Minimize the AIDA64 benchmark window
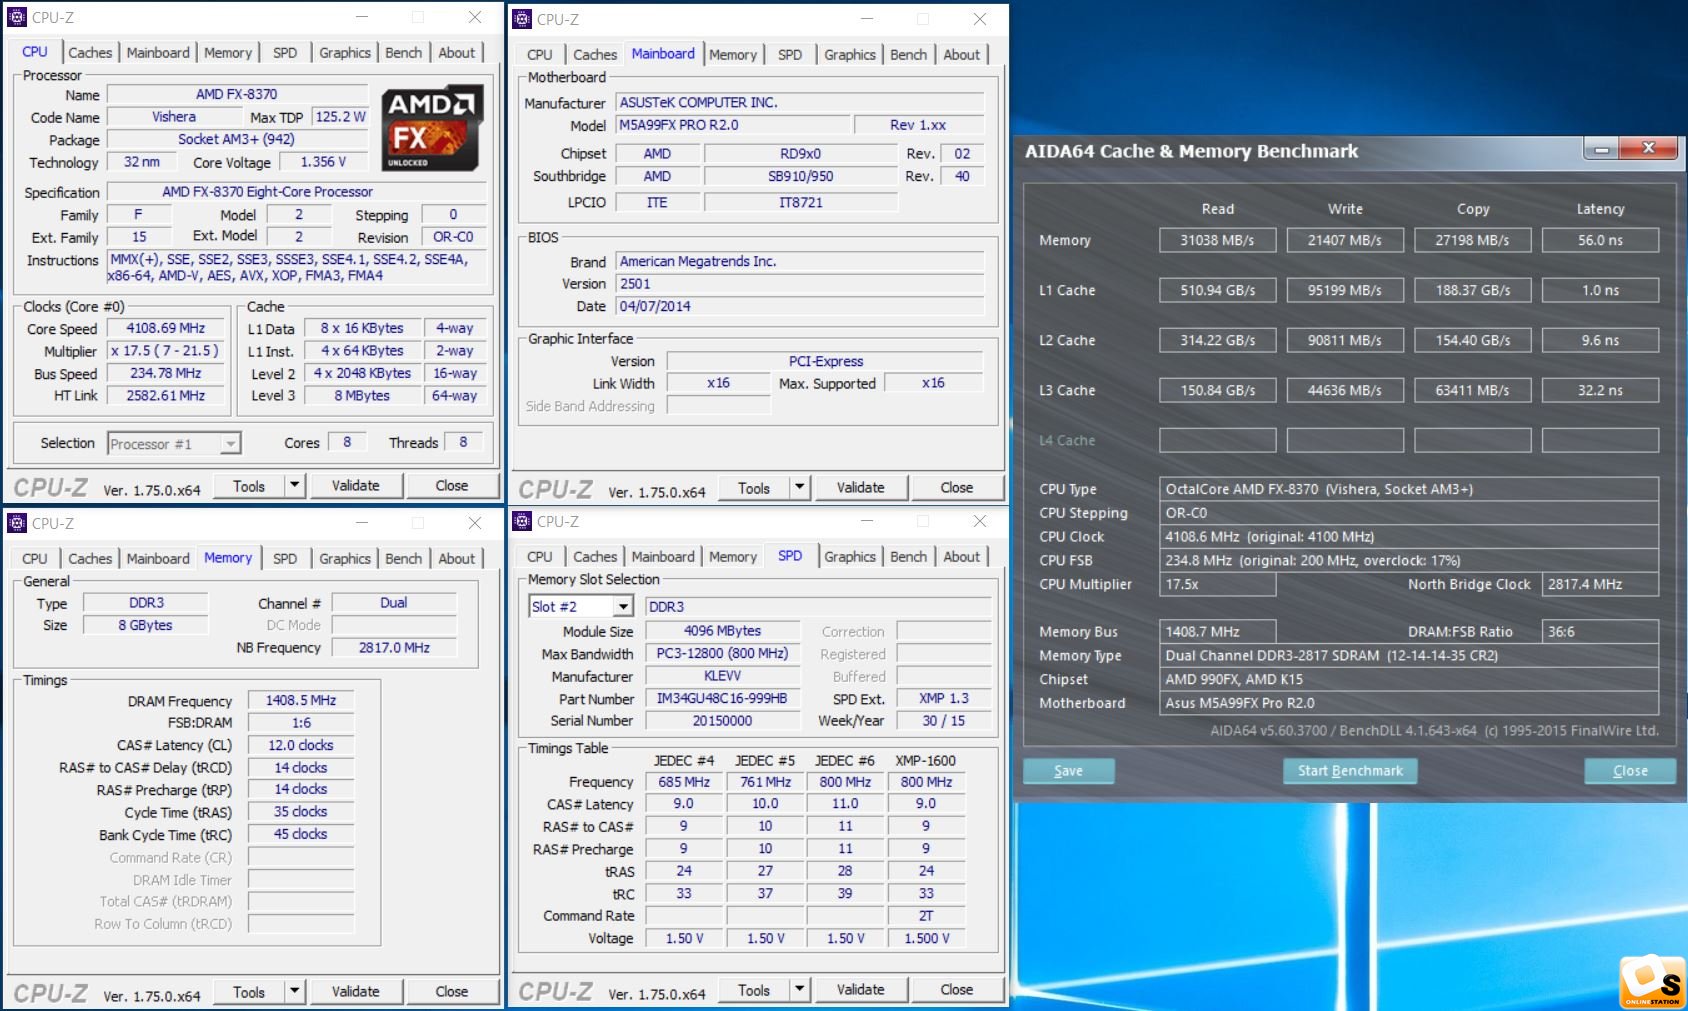 point(1601,149)
